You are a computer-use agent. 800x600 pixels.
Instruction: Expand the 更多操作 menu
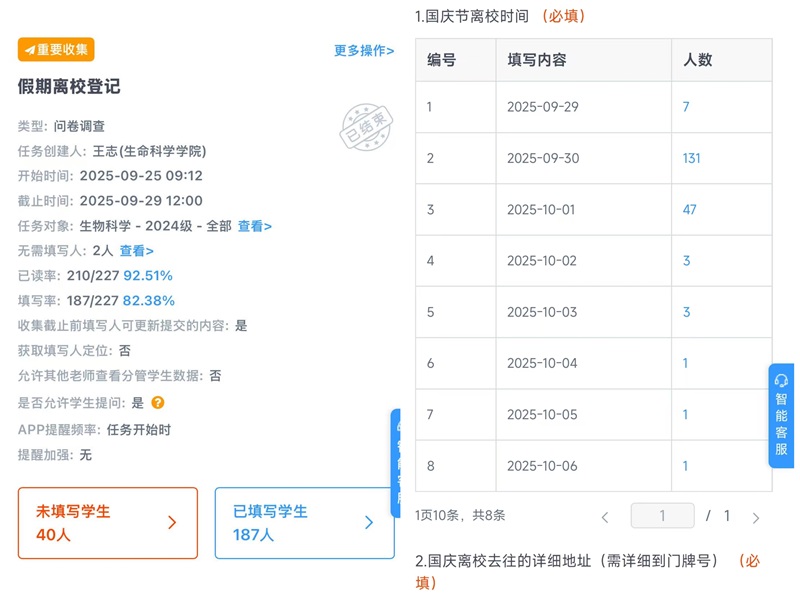click(364, 50)
